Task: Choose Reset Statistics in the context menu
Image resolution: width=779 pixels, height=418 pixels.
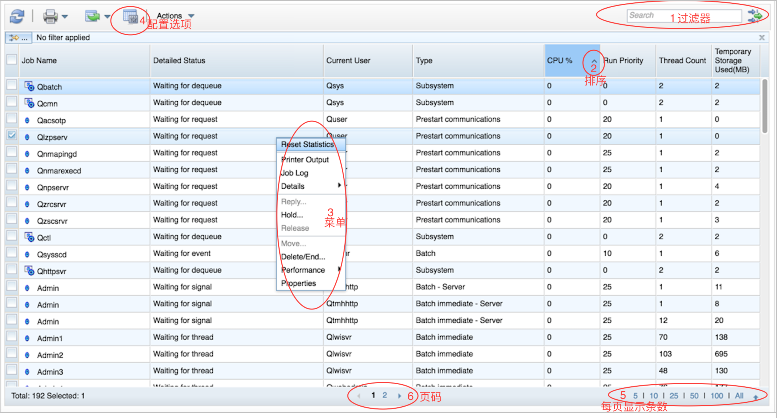Action: (x=307, y=145)
